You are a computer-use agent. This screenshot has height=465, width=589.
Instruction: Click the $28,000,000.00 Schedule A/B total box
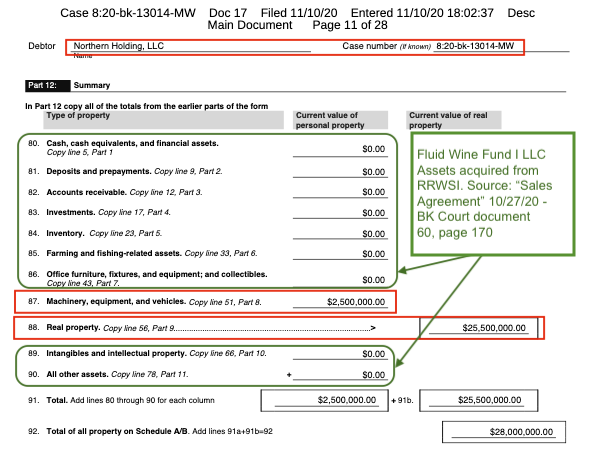[x=504, y=432]
